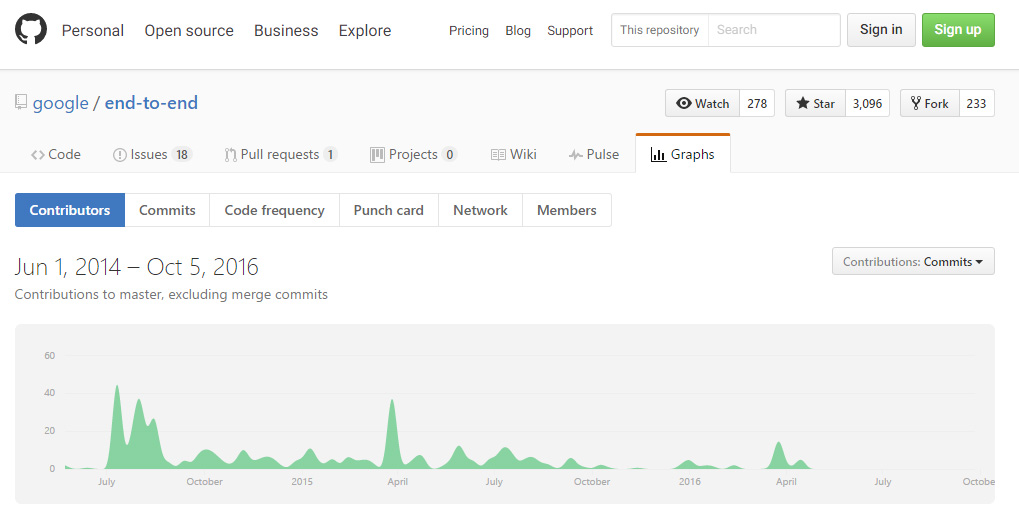Click the 2016 label on graph axis
Image resolution: width=1019 pixels, height=523 pixels.
pyautogui.click(x=690, y=481)
